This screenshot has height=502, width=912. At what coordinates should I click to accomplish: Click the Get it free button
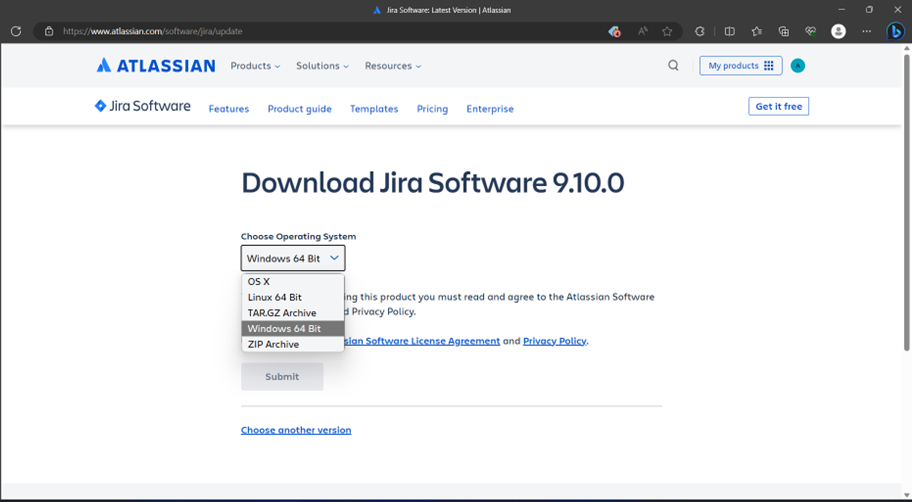(778, 106)
